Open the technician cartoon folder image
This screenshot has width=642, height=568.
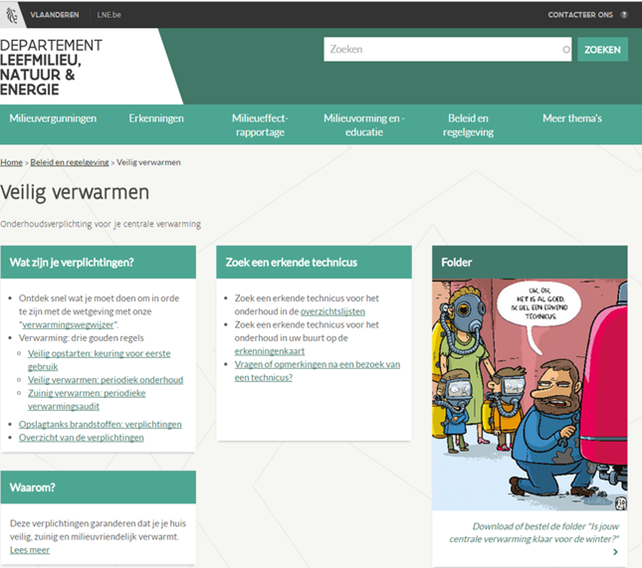(x=529, y=395)
